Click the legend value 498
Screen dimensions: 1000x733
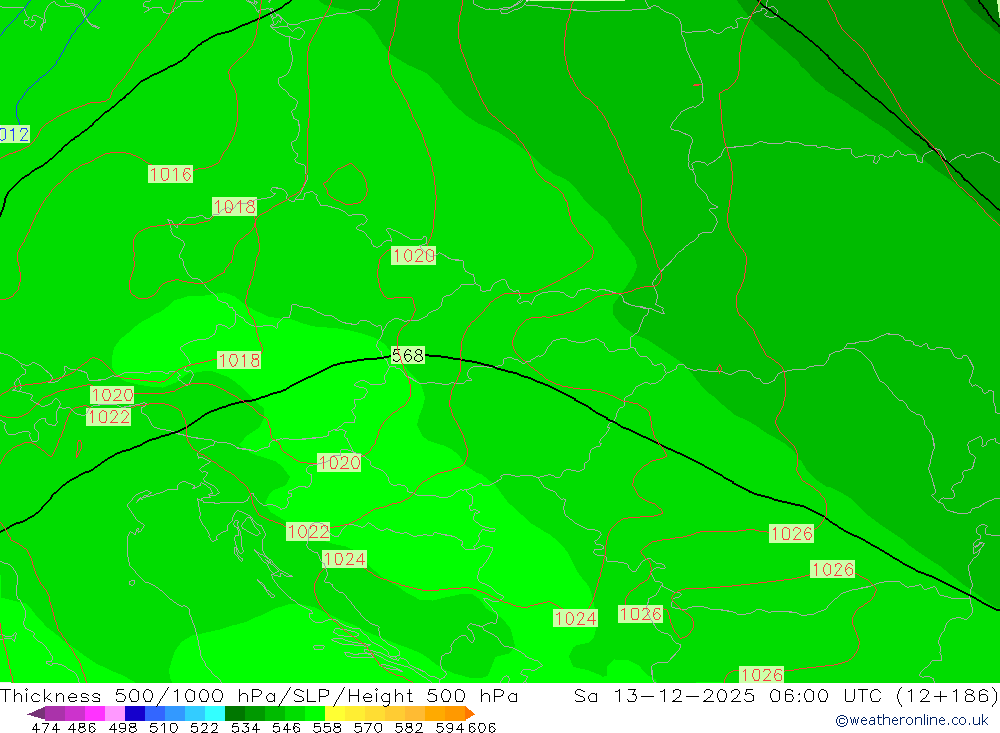123,727
